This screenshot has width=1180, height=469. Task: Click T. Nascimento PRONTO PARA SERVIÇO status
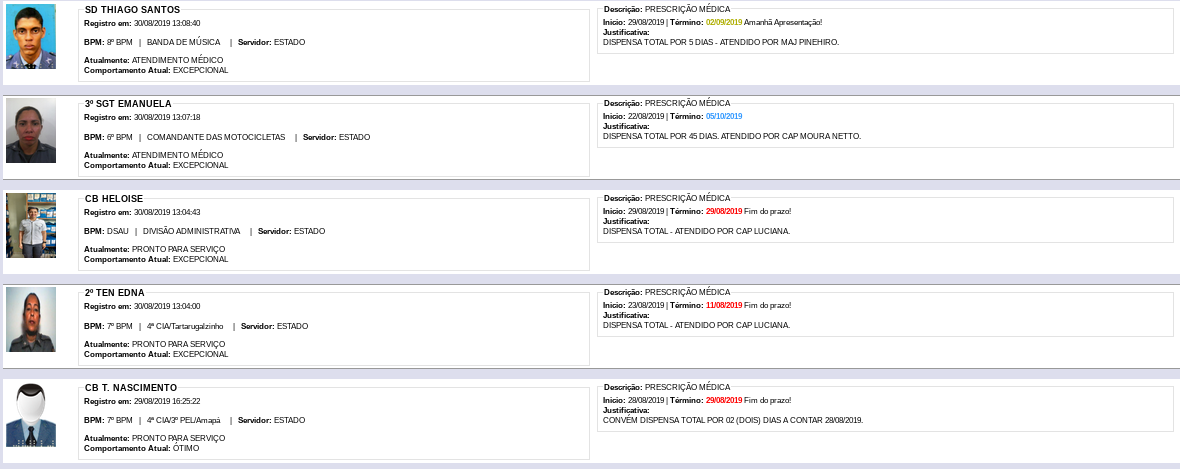pos(178,438)
